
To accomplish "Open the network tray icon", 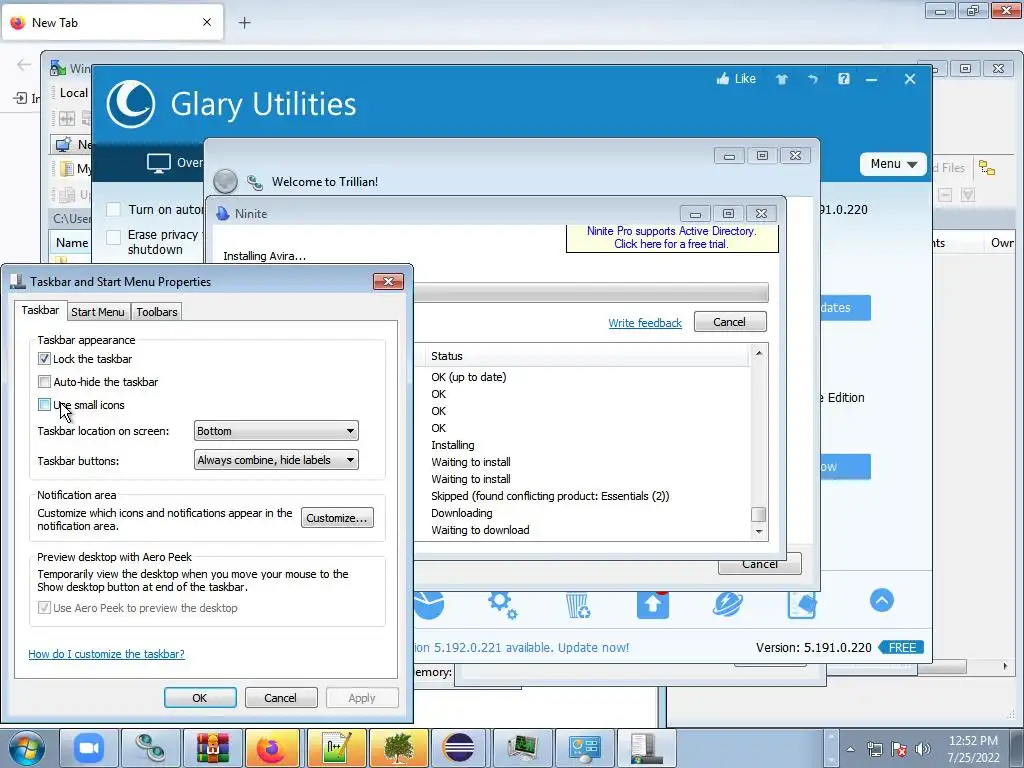I will coord(874,749).
